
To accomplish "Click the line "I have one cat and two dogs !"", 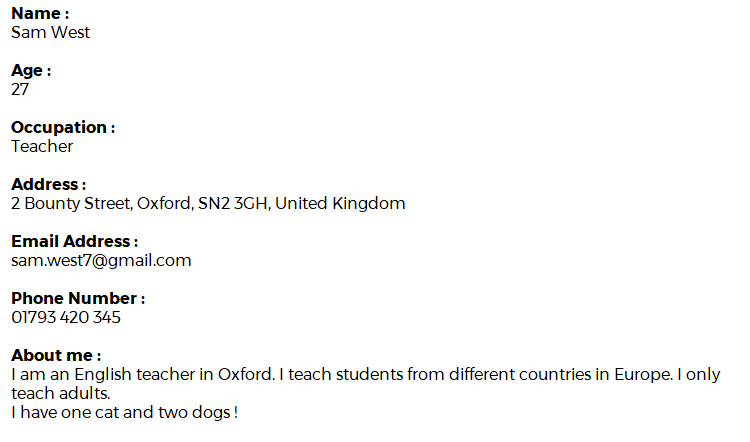I will (124, 413).
